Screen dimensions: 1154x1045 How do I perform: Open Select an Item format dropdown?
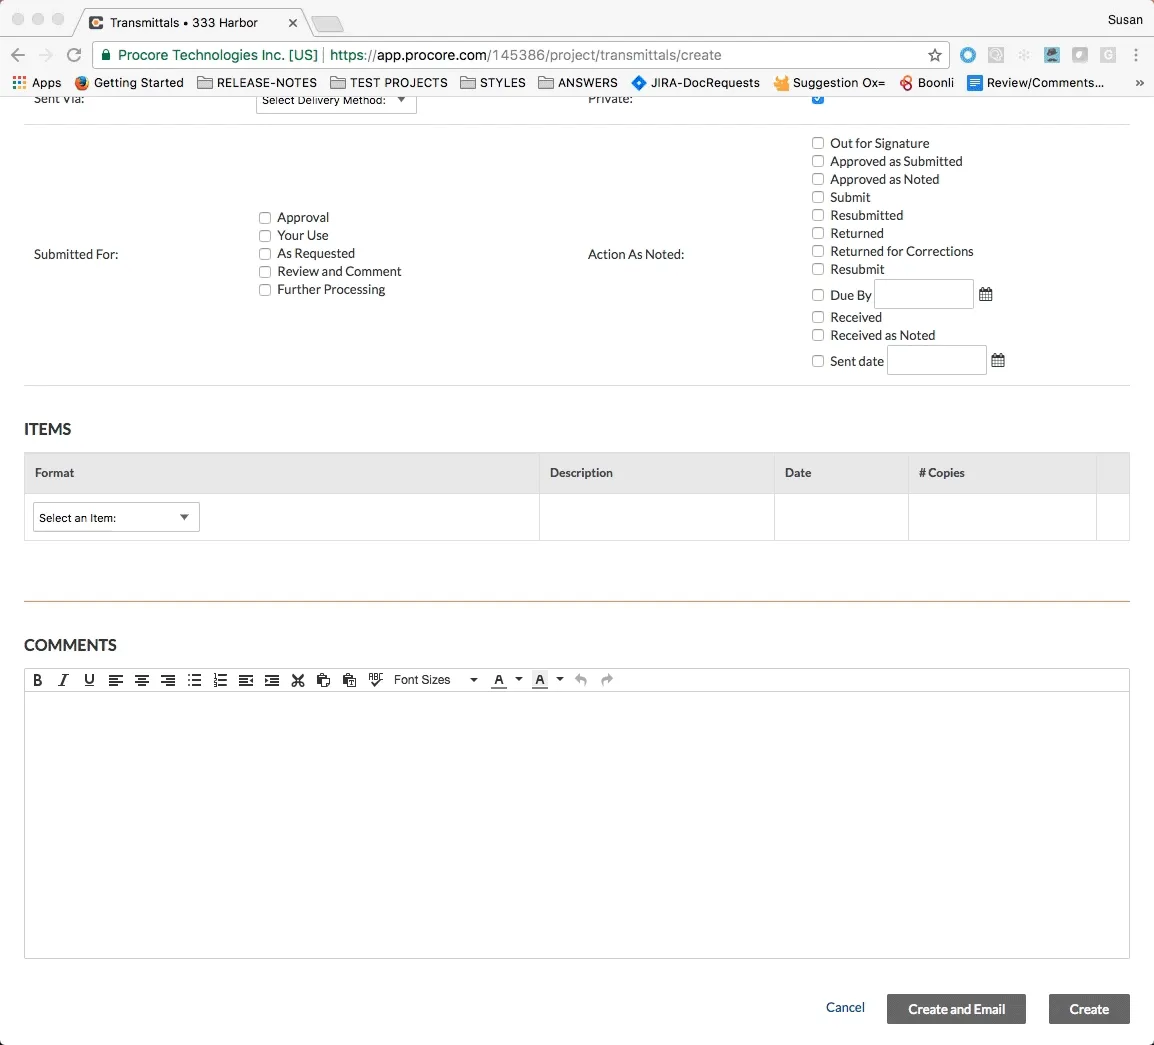(116, 517)
